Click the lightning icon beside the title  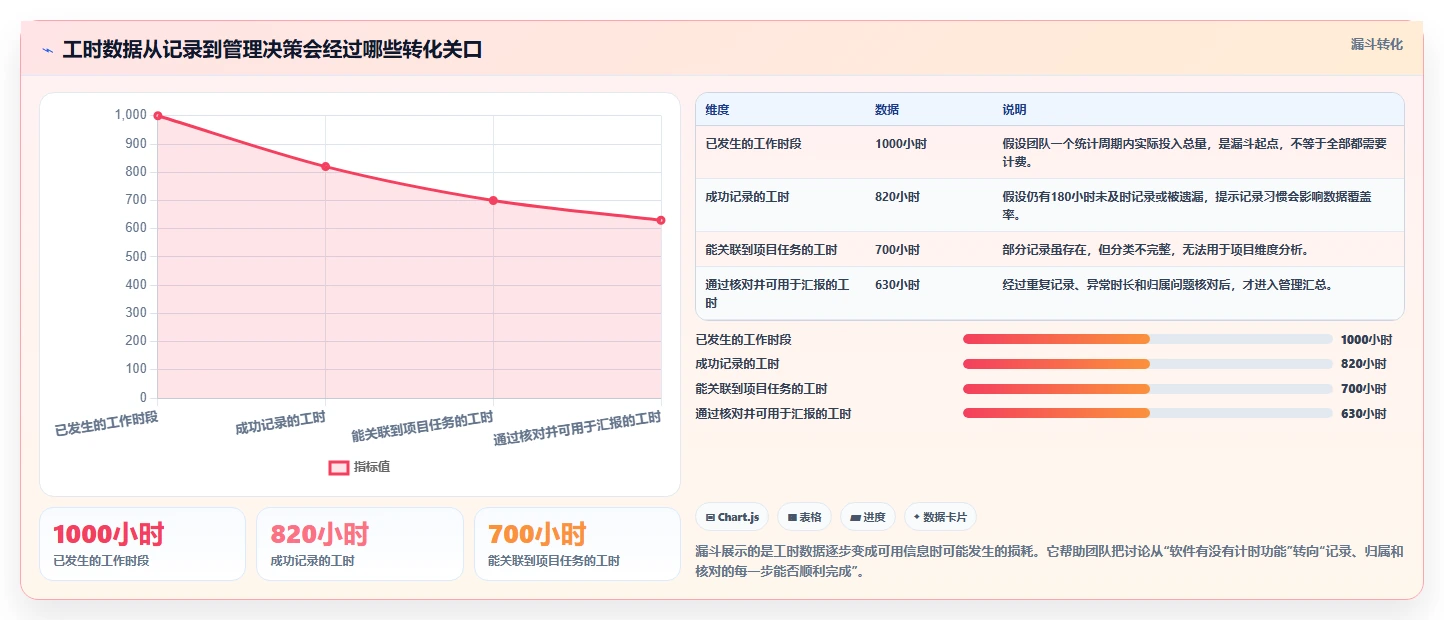47,50
